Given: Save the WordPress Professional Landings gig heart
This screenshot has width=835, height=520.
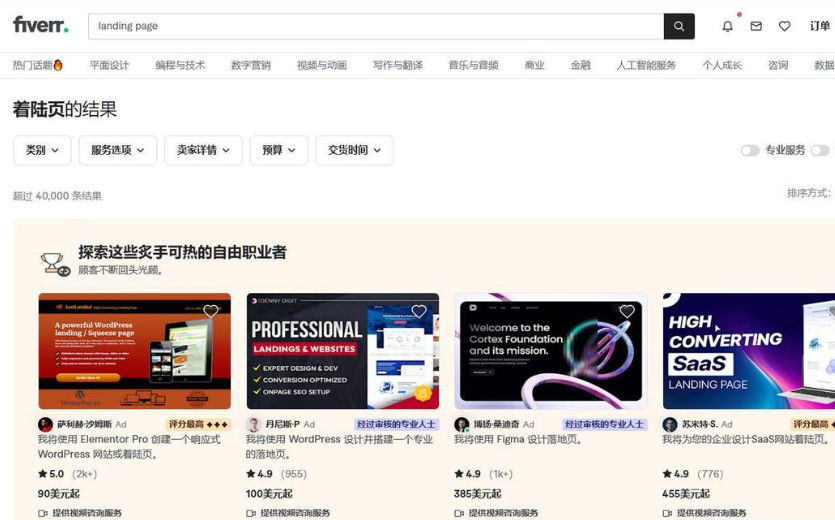Looking at the screenshot, I should 419,311.
